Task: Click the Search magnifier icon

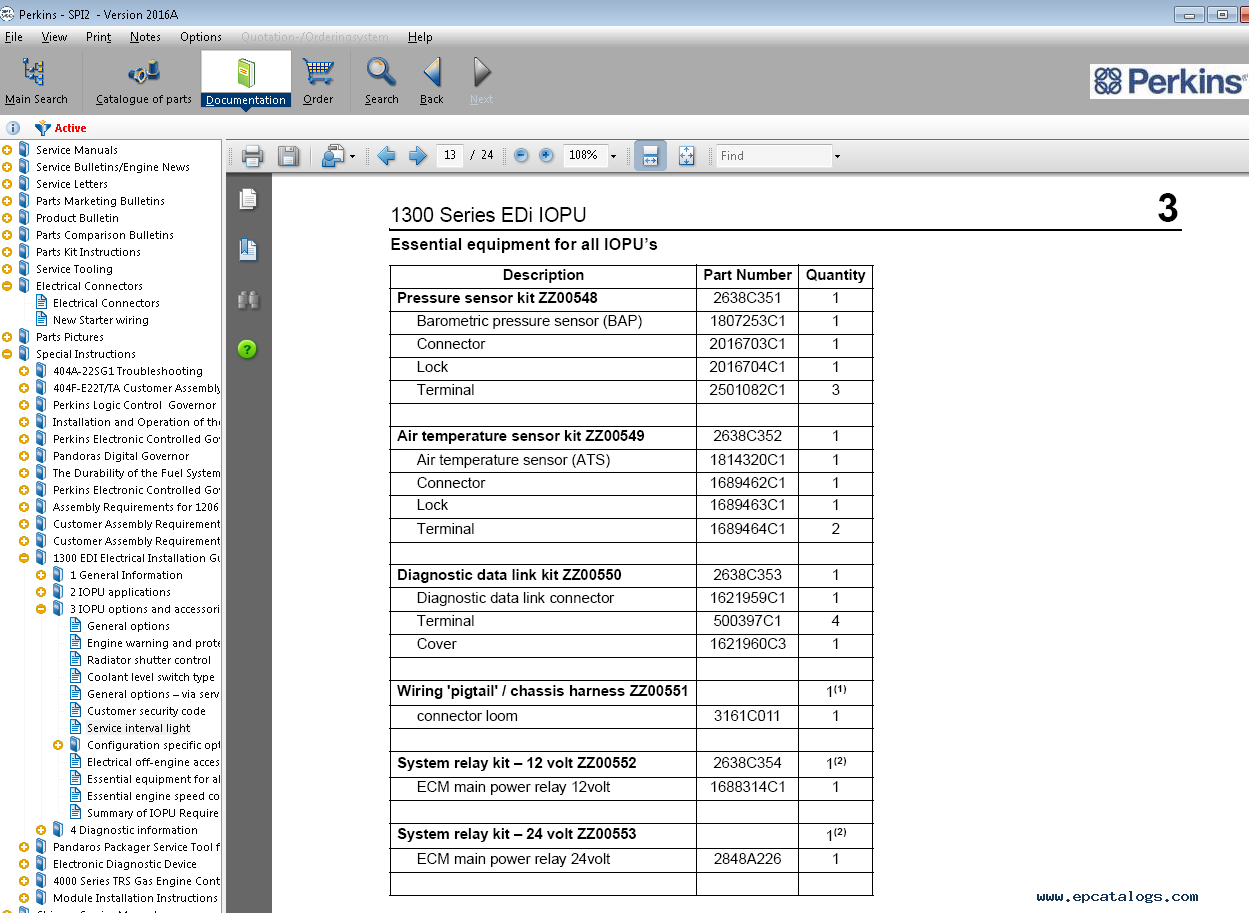Action: tap(381, 72)
